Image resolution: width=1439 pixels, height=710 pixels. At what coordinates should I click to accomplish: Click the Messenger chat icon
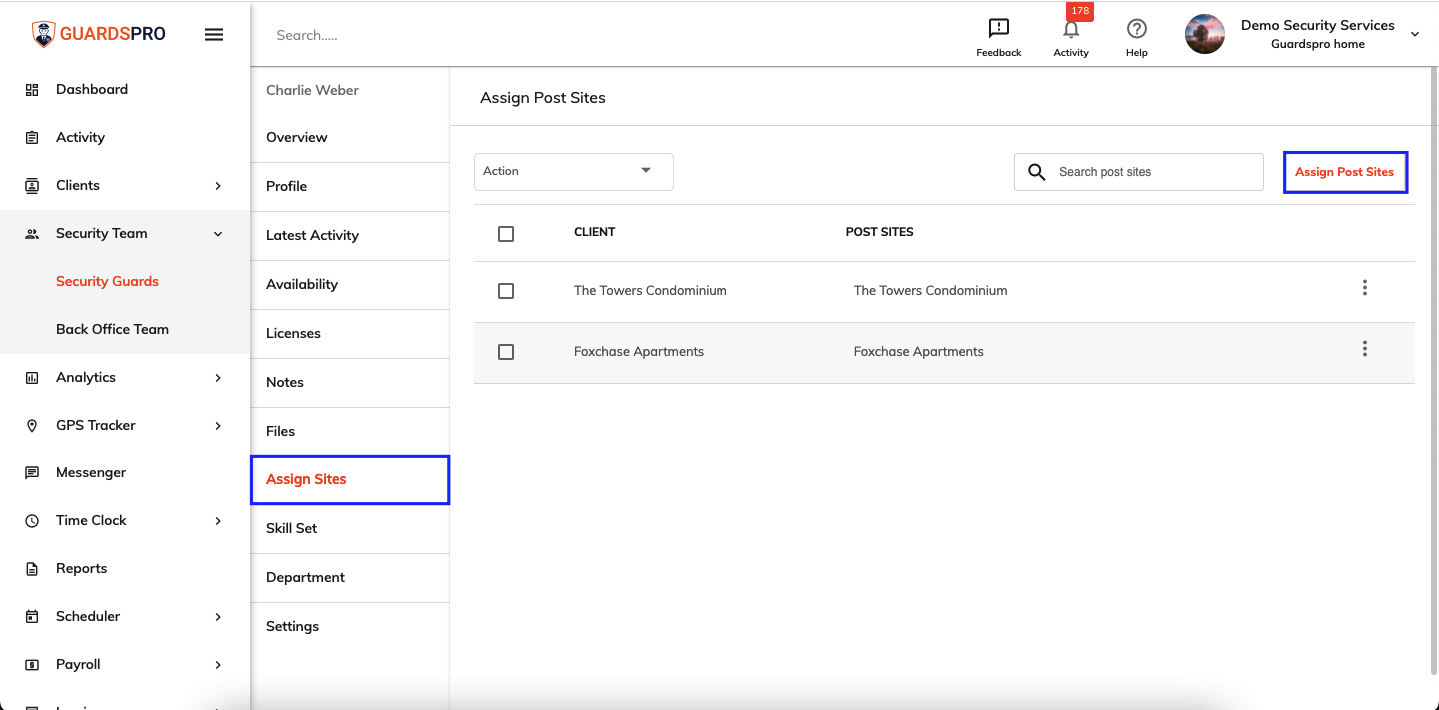pos(32,473)
